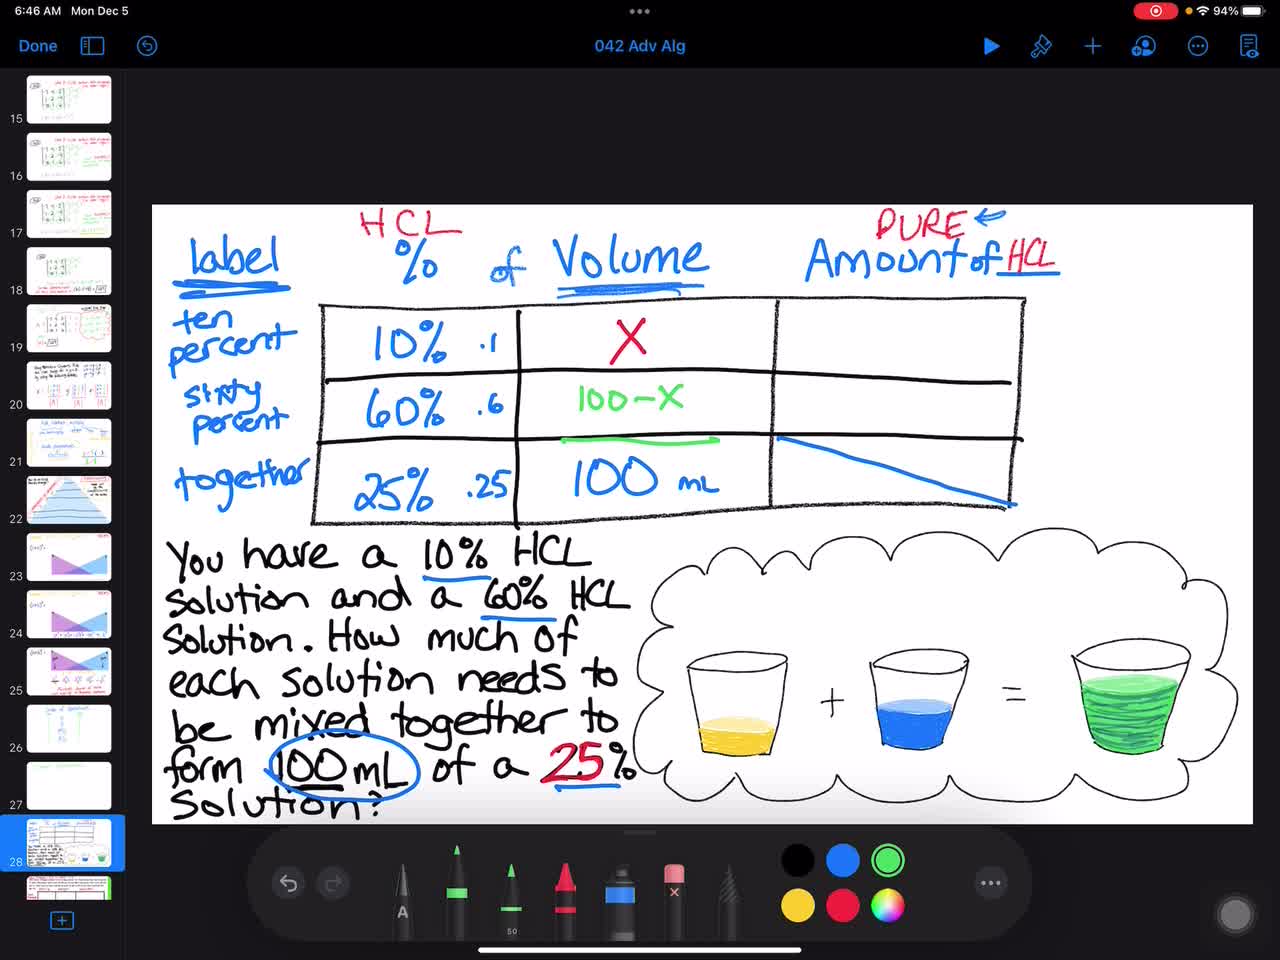1280x960 pixels.
Task: Choose the red color swatch
Action: 843,906
